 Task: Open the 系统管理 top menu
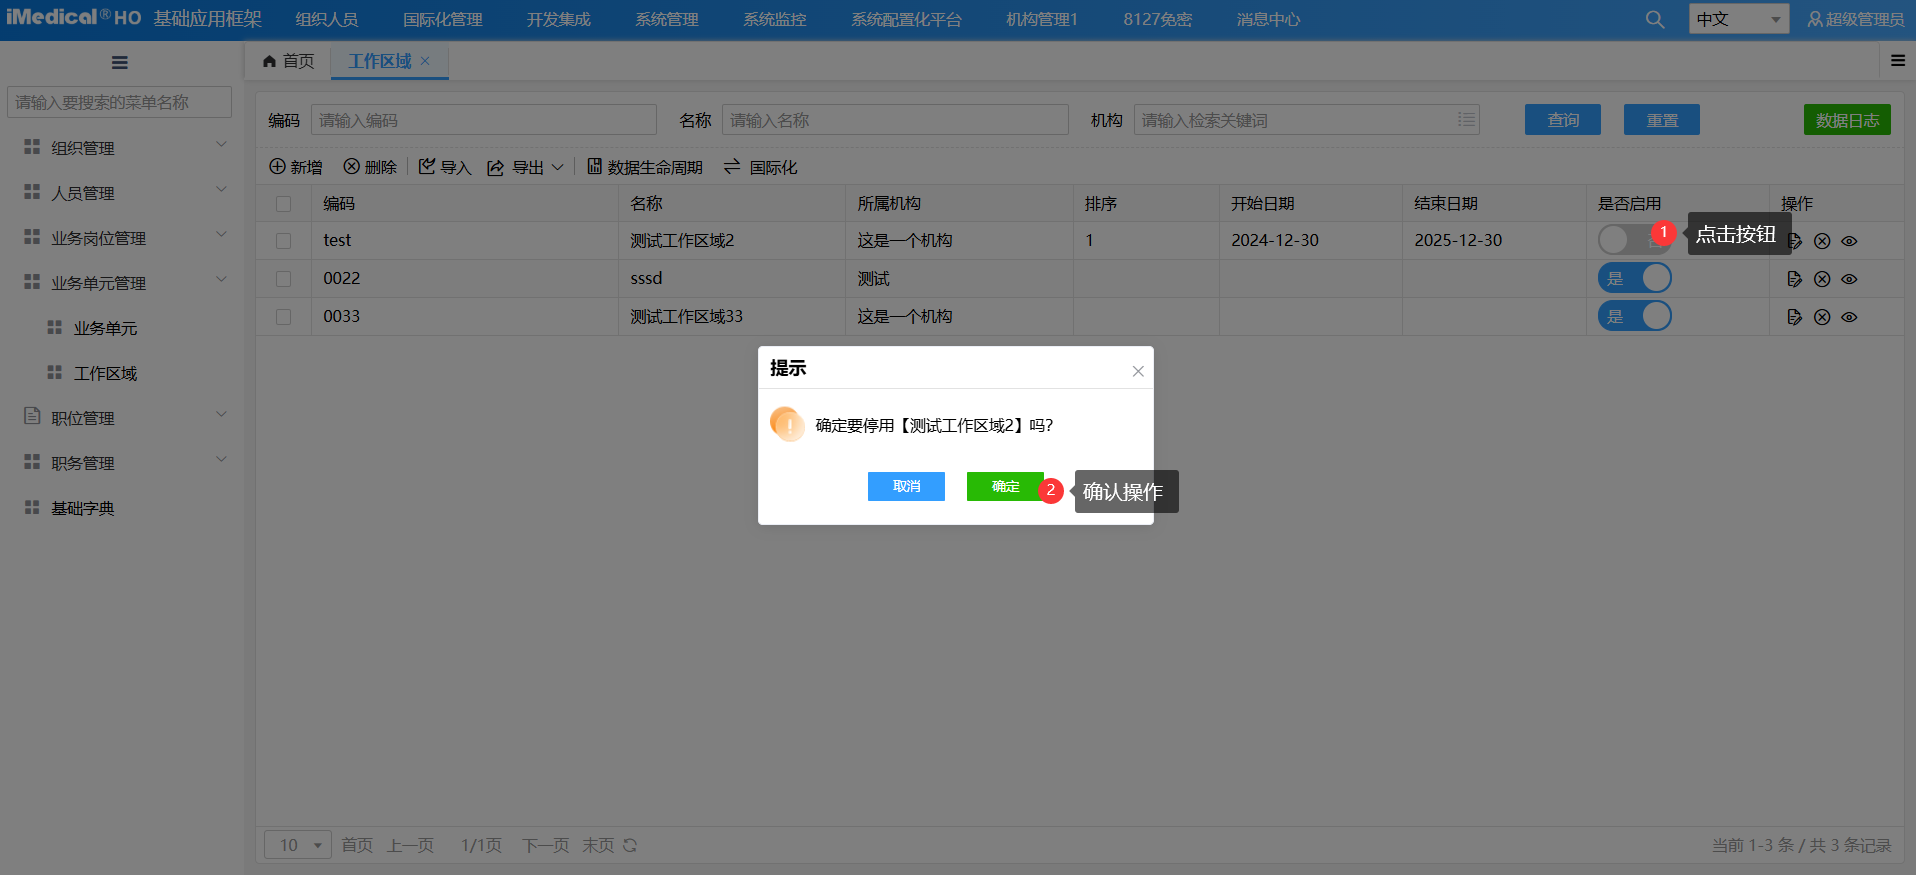click(x=666, y=19)
